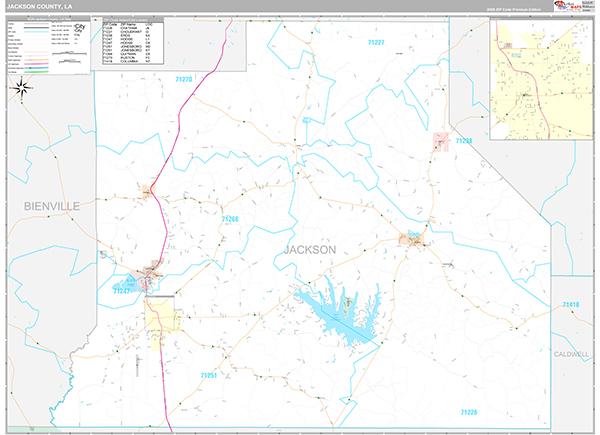
Task: Click ZIP label 71251 on the map
Action: pos(209,375)
